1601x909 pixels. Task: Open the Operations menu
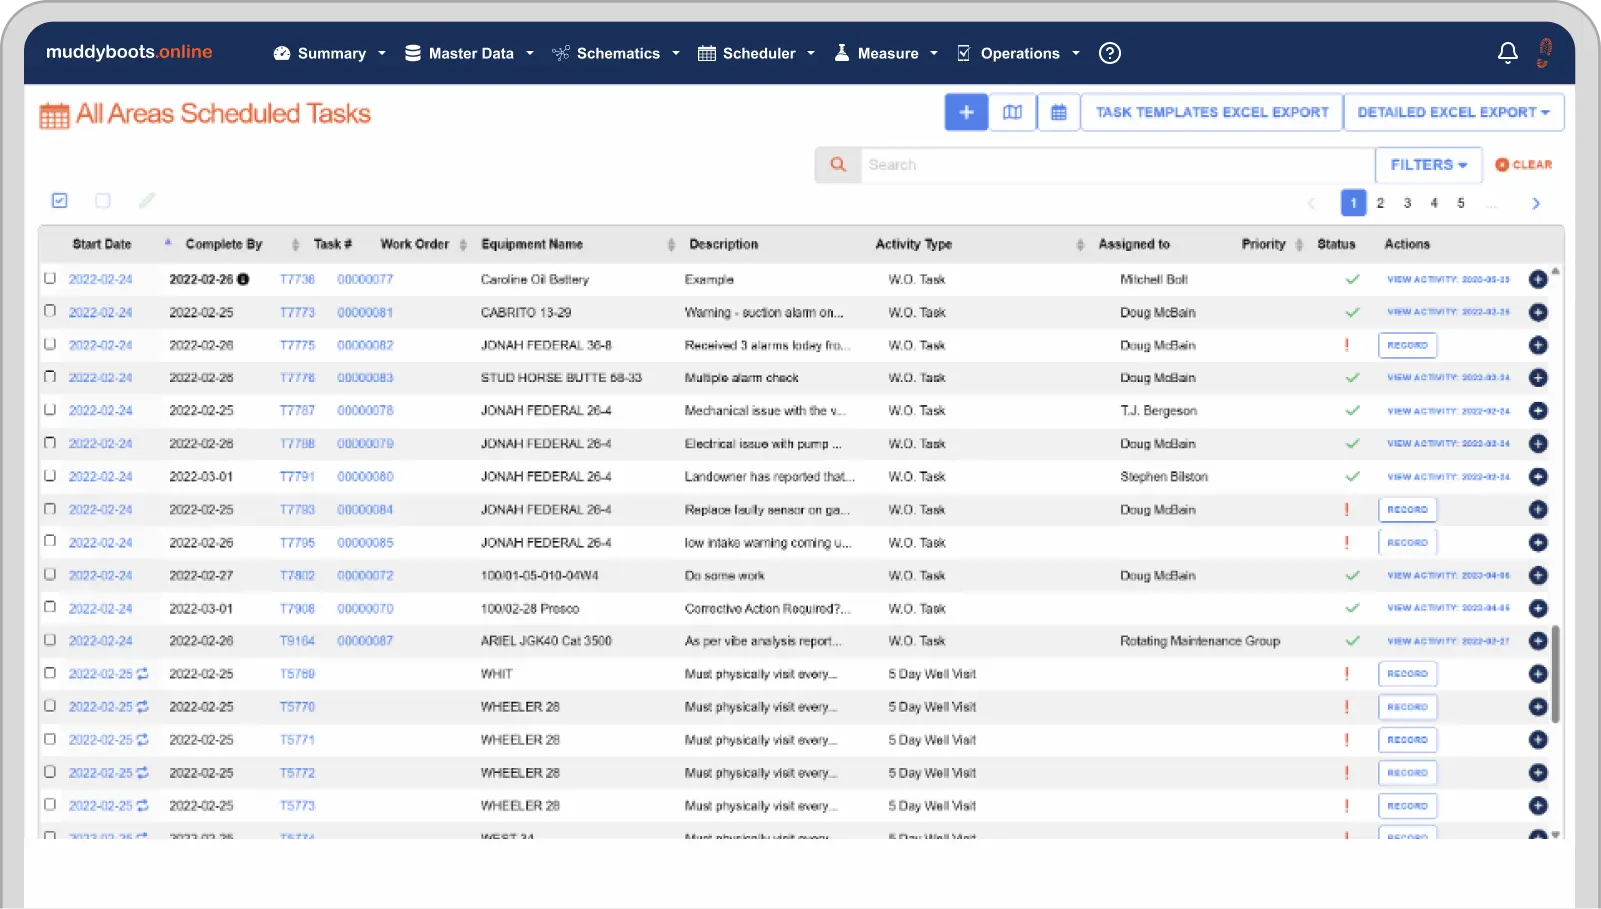click(x=1018, y=54)
